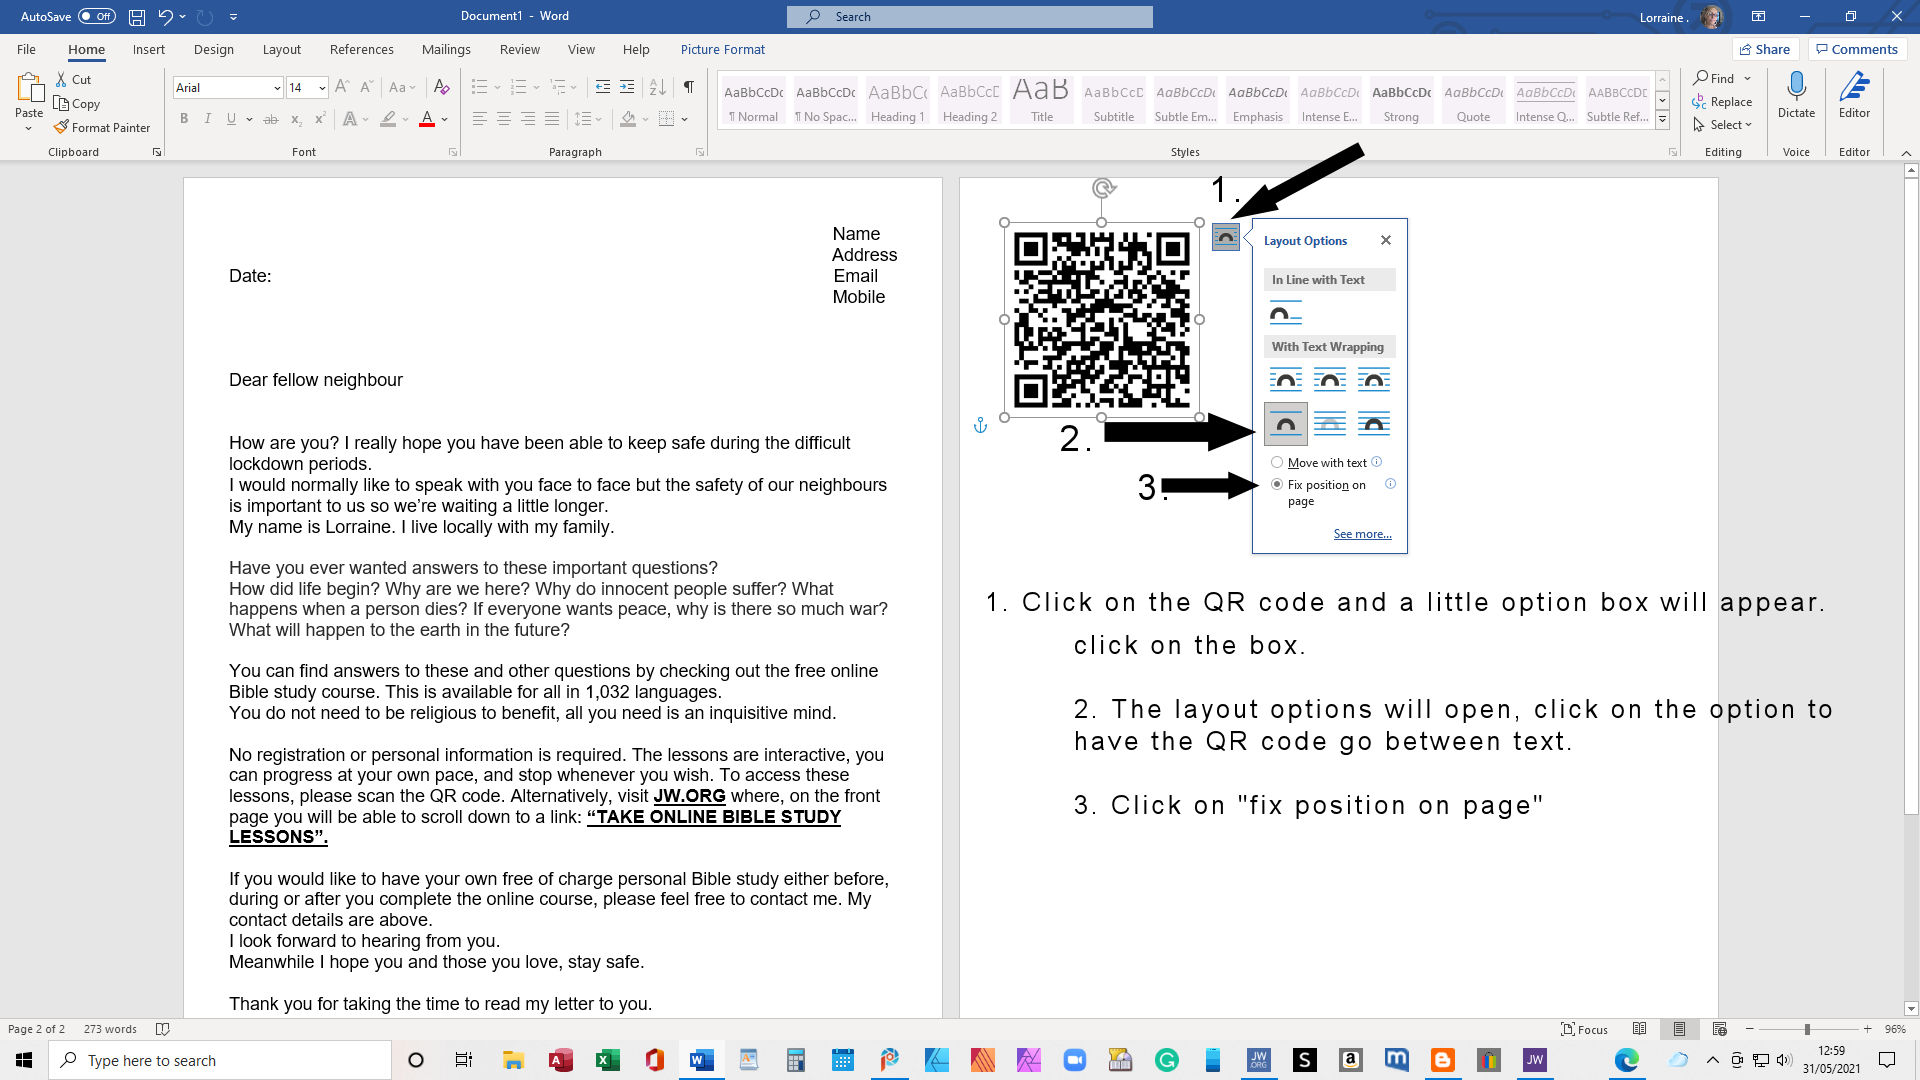Switch to the Picture Format tab
This screenshot has height=1080, width=1920.
pyautogui.click(x=722, y=49)
